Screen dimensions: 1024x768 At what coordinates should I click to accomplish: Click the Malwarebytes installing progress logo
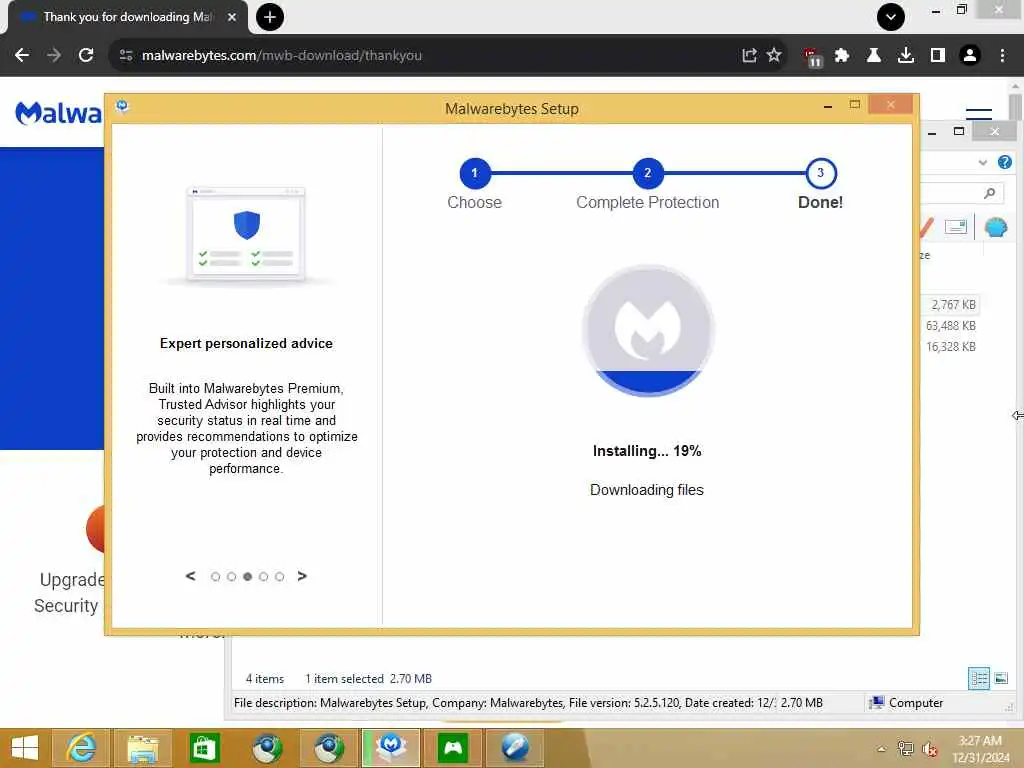point(648,330)
